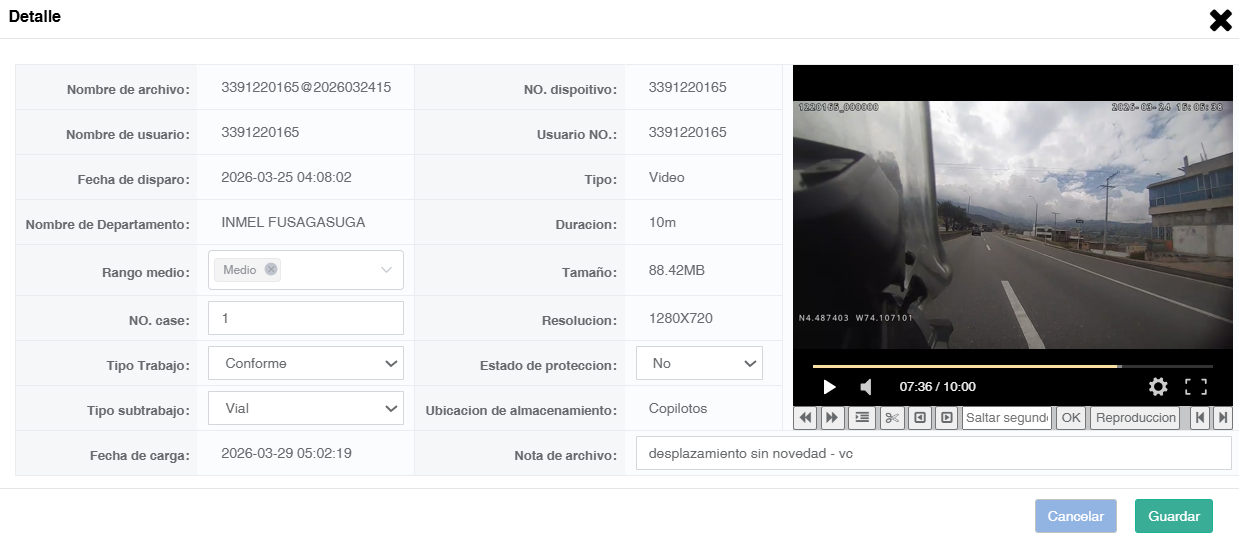Click the Usuario NO. value

coord(688,132)
